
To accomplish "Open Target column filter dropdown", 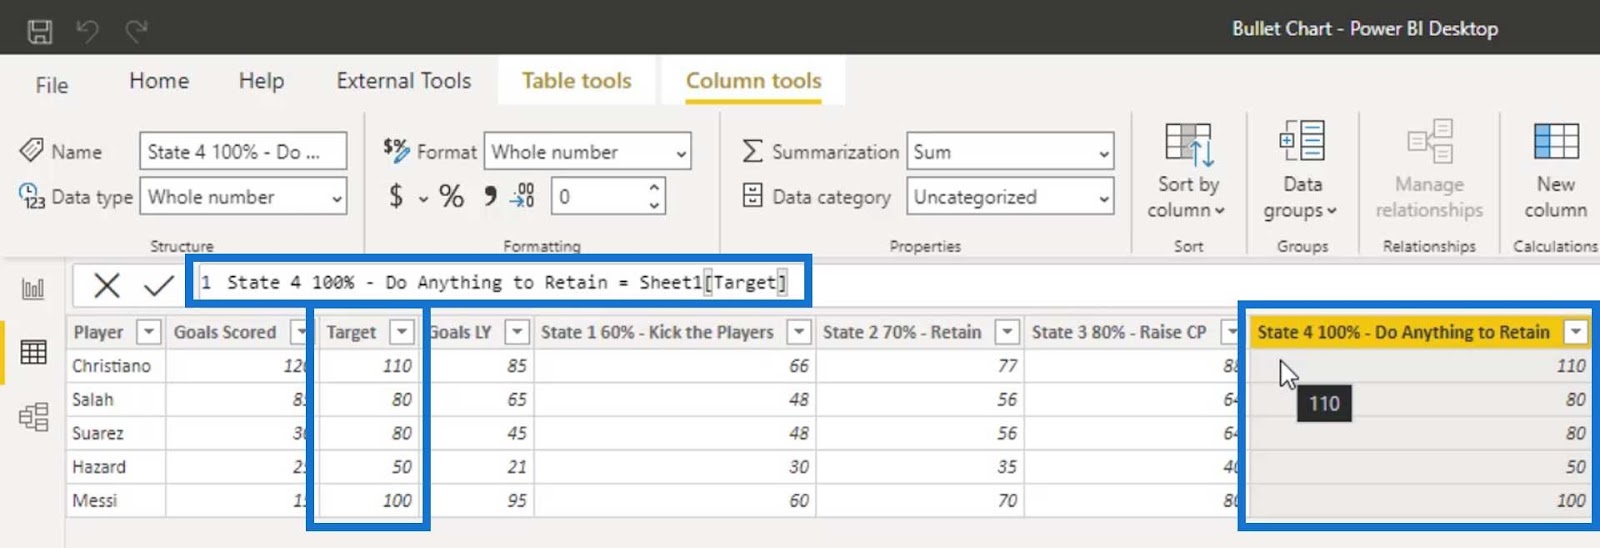I will click(x=402, y=332).
